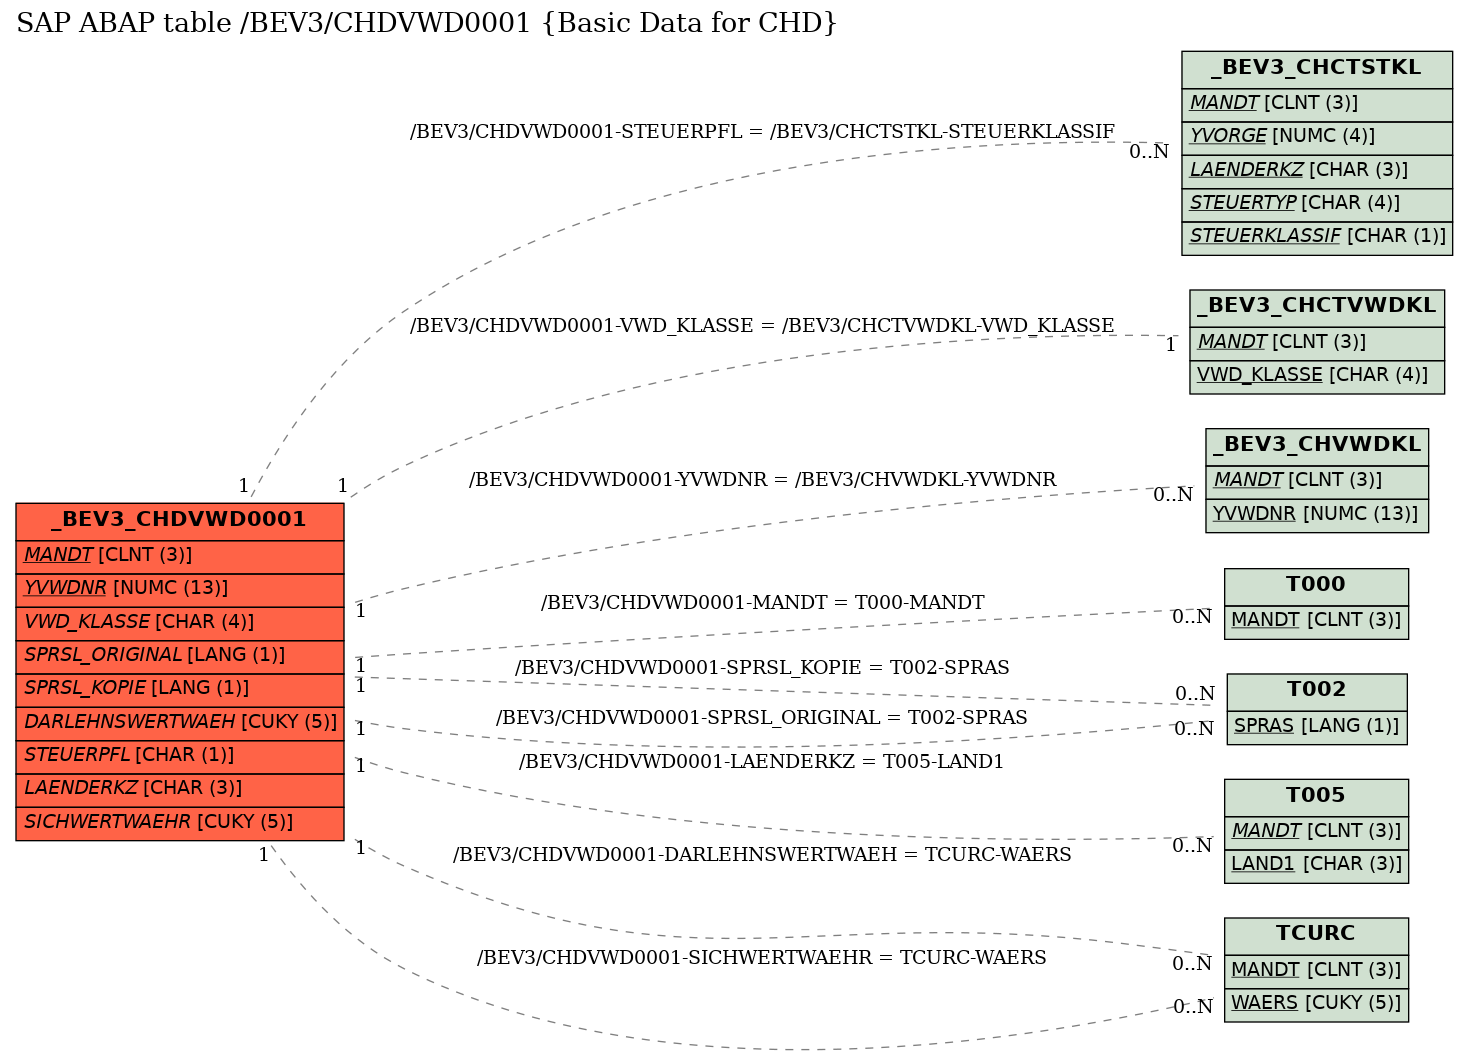Image resolution: width=1468 pixels, height=1055 pixels.
Task: Click MANDT [CLNT (3)] in _BEV3_CHDVWD0001
Action: tap(180, 556)
